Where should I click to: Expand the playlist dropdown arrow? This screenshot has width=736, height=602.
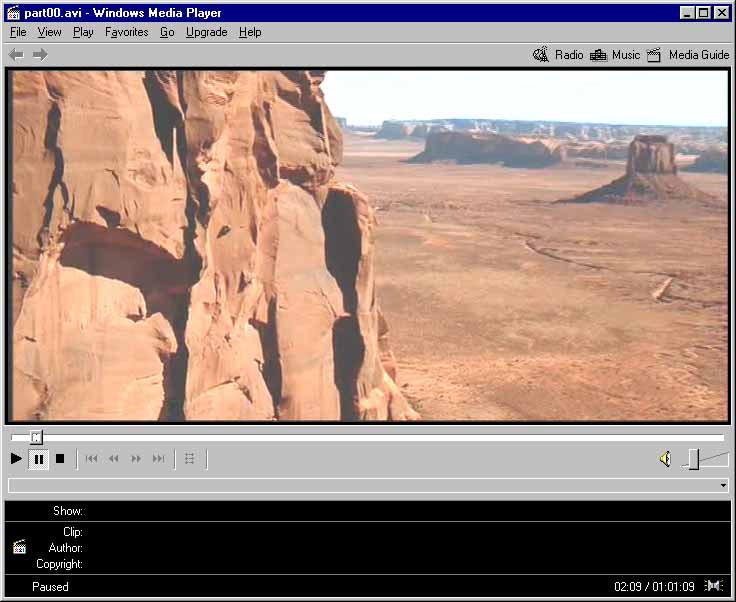[x=723, y=486]
